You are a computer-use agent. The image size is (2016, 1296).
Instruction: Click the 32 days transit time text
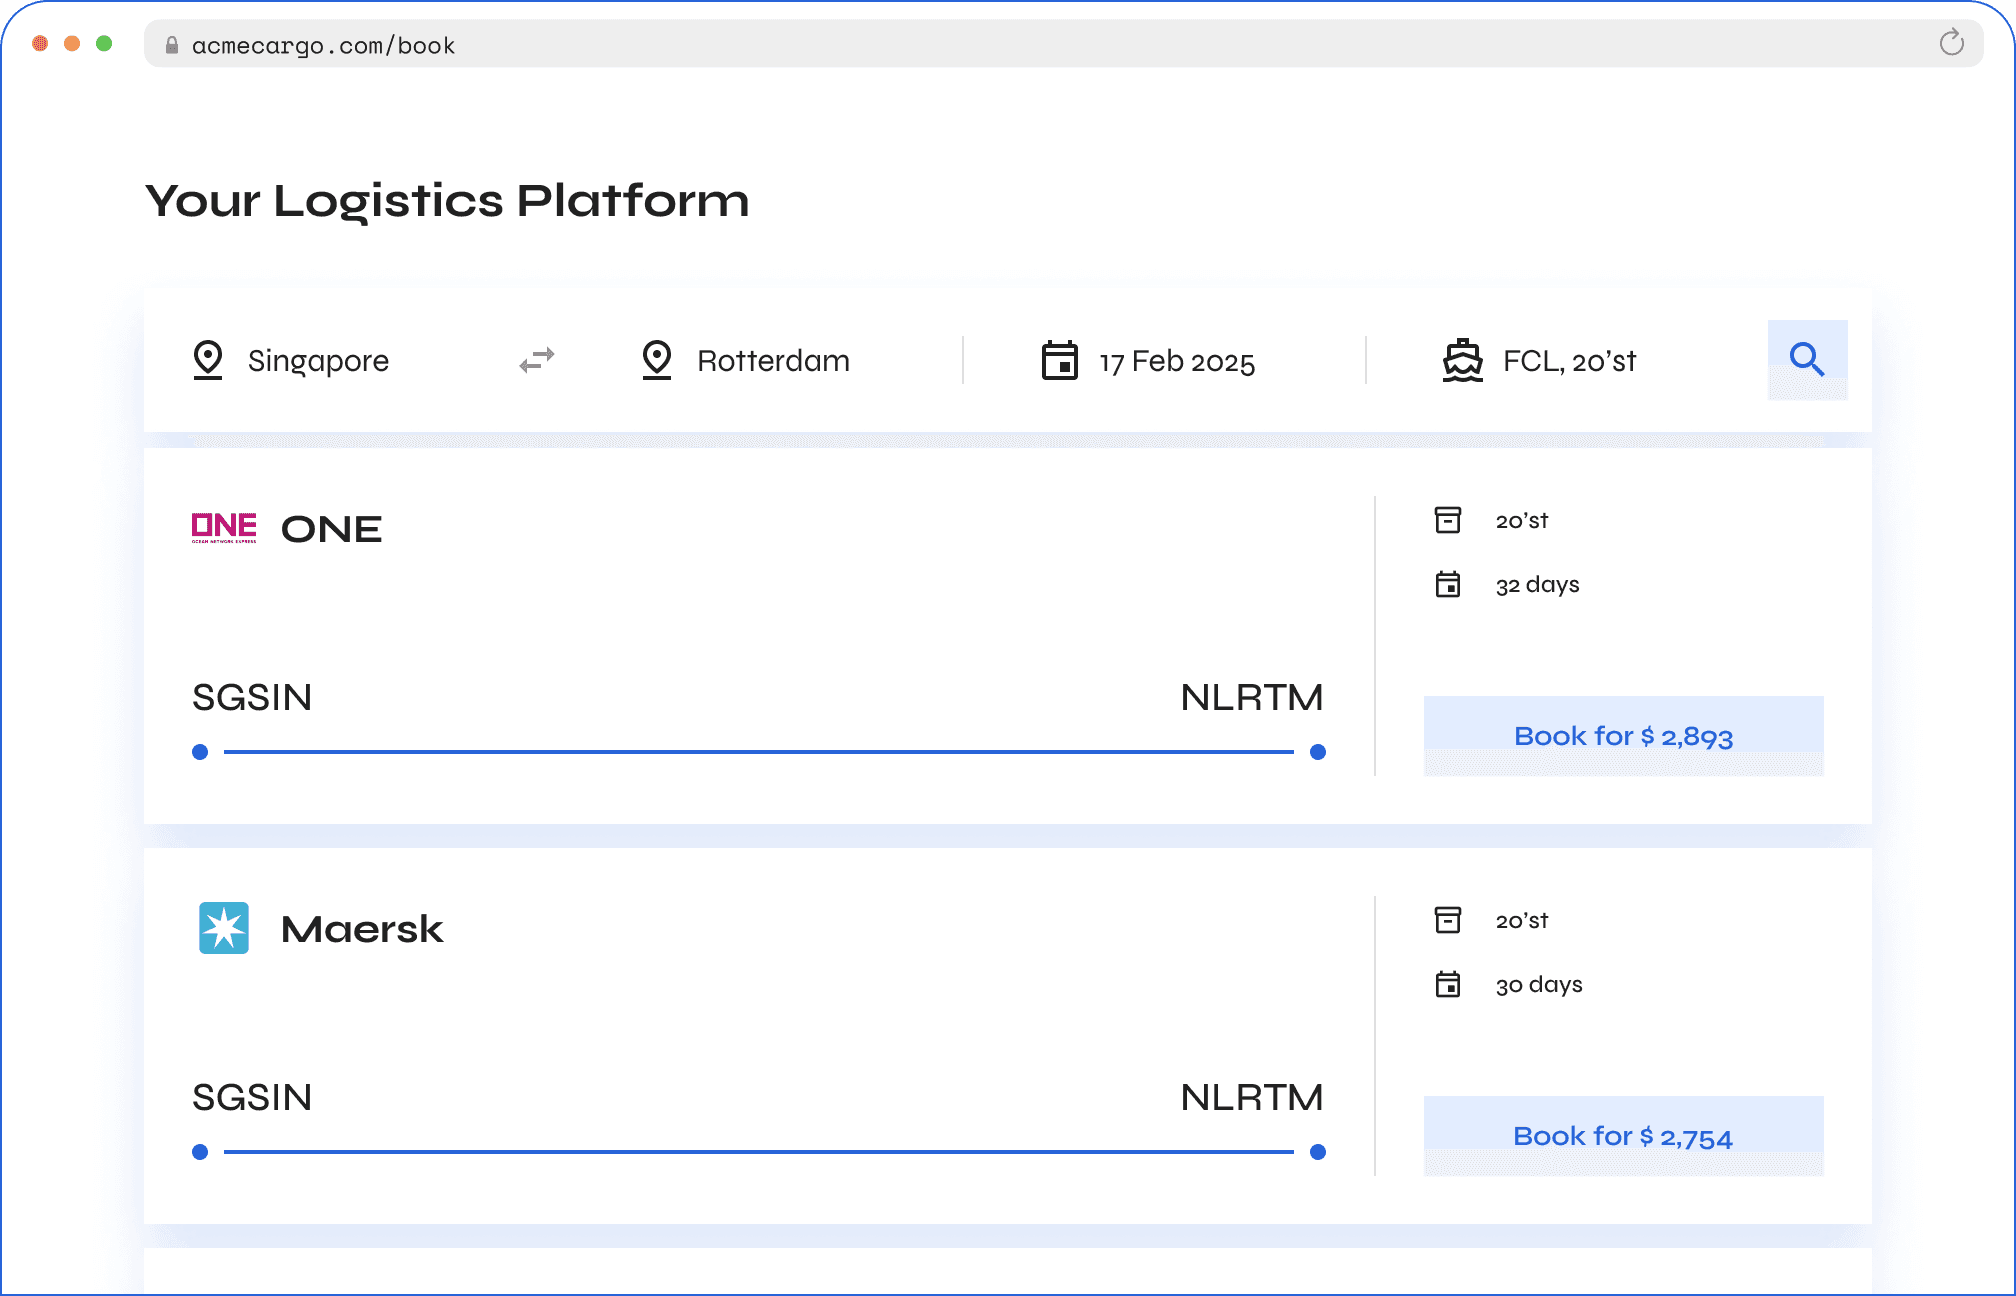pyautogui.click(x=1538, y=585)
